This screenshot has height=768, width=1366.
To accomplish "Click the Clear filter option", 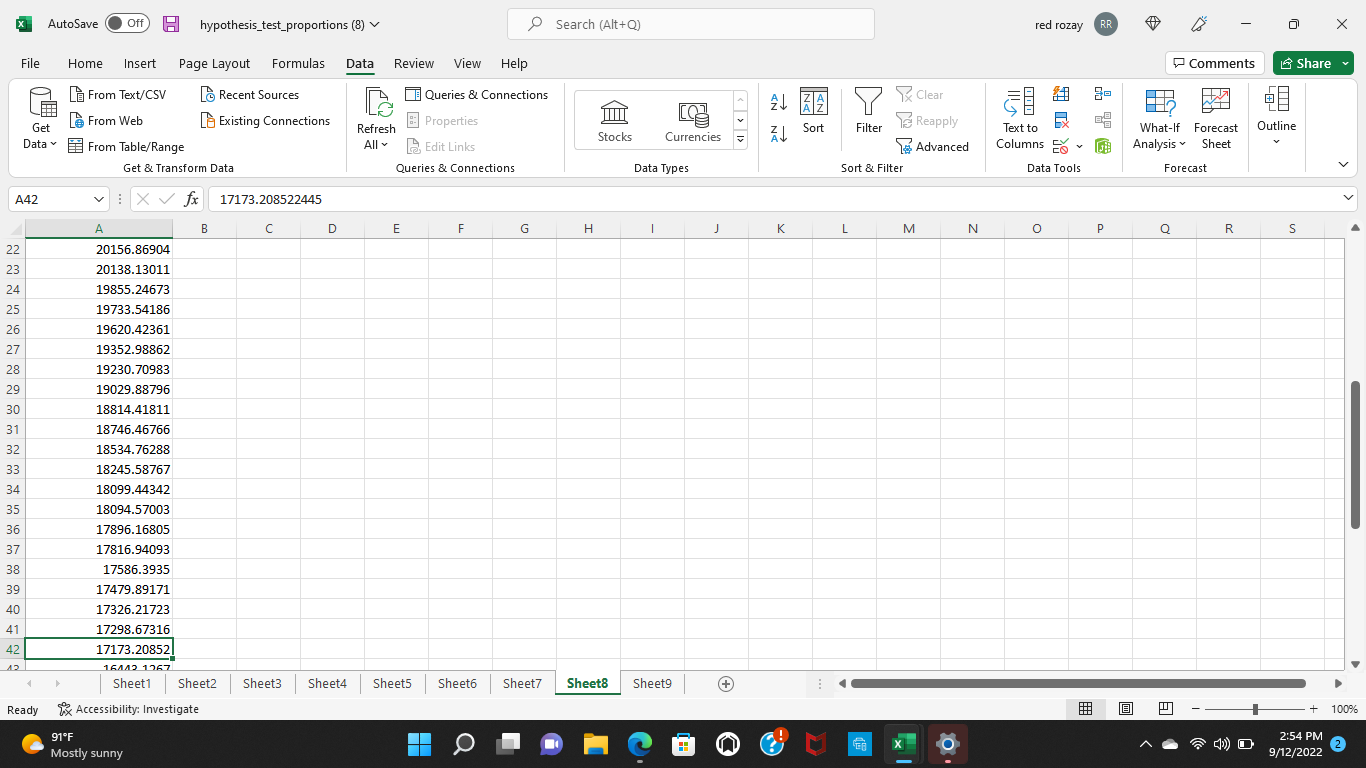I will pyautogui.click(x=920, y=94).
